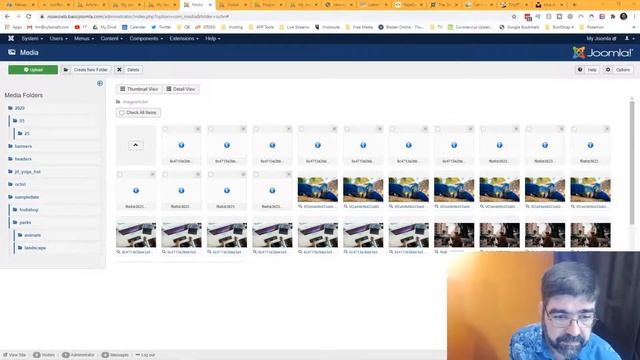The width and height of the screenshot is (640, 360).
Task: Check the Check All Items checkbox
Action: pyautogui.click(x=122, y=113)
